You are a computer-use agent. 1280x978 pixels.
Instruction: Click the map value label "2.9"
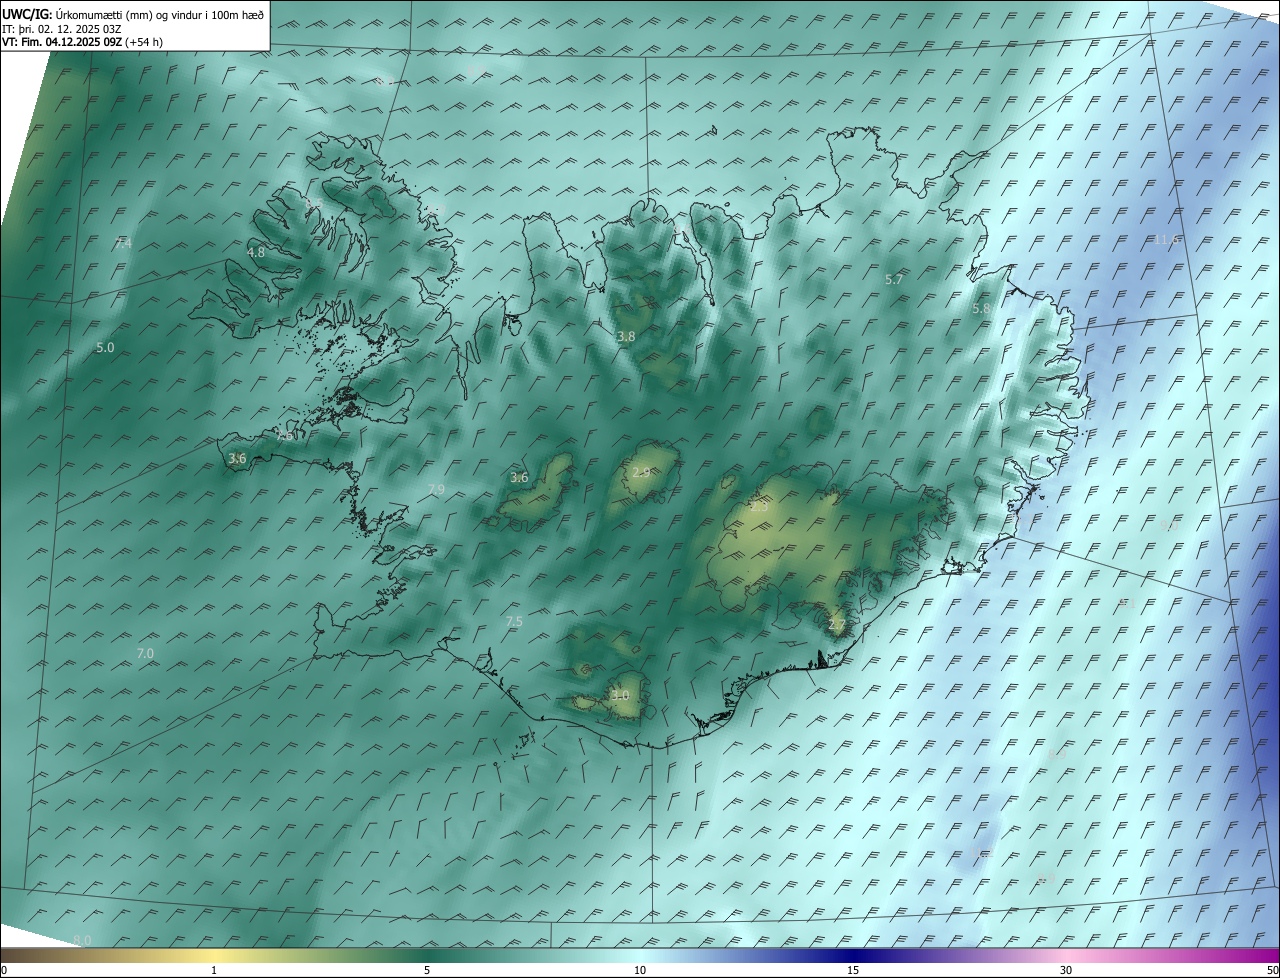(x=641, y=472)
